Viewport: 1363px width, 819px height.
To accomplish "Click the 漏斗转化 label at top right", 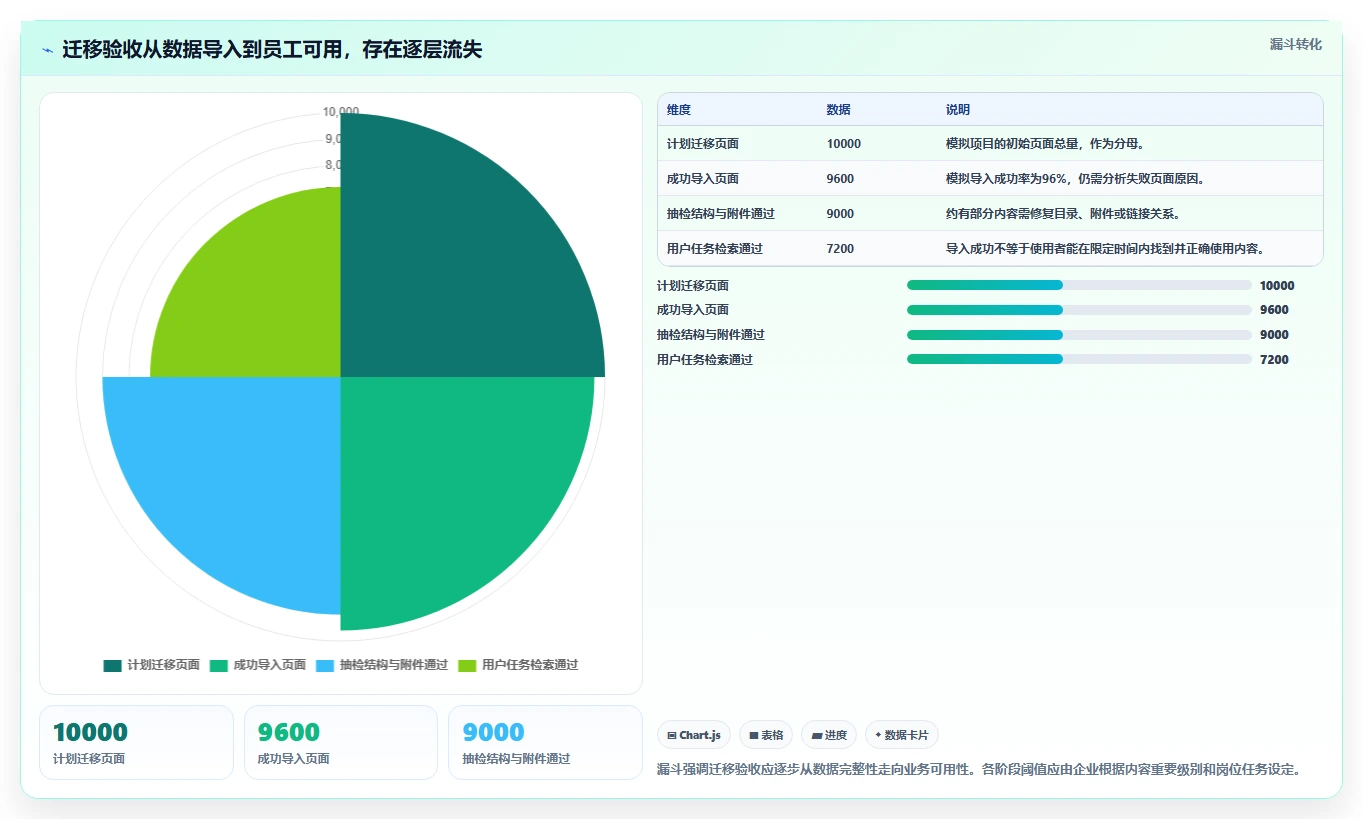I will pos(1296,44).
